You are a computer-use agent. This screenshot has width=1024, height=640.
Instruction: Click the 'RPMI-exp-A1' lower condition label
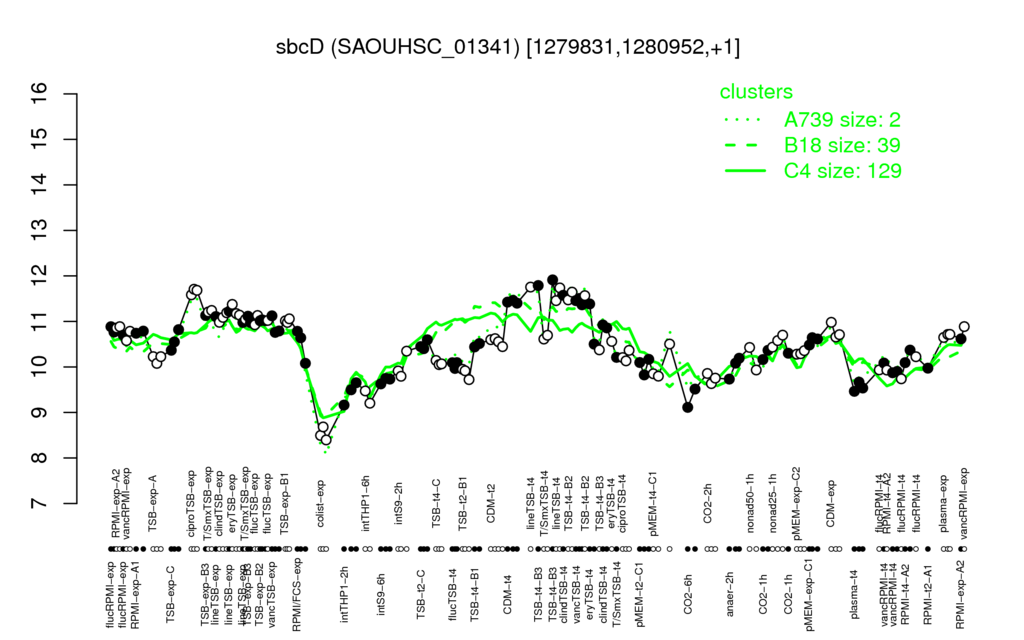click(136, 593)
